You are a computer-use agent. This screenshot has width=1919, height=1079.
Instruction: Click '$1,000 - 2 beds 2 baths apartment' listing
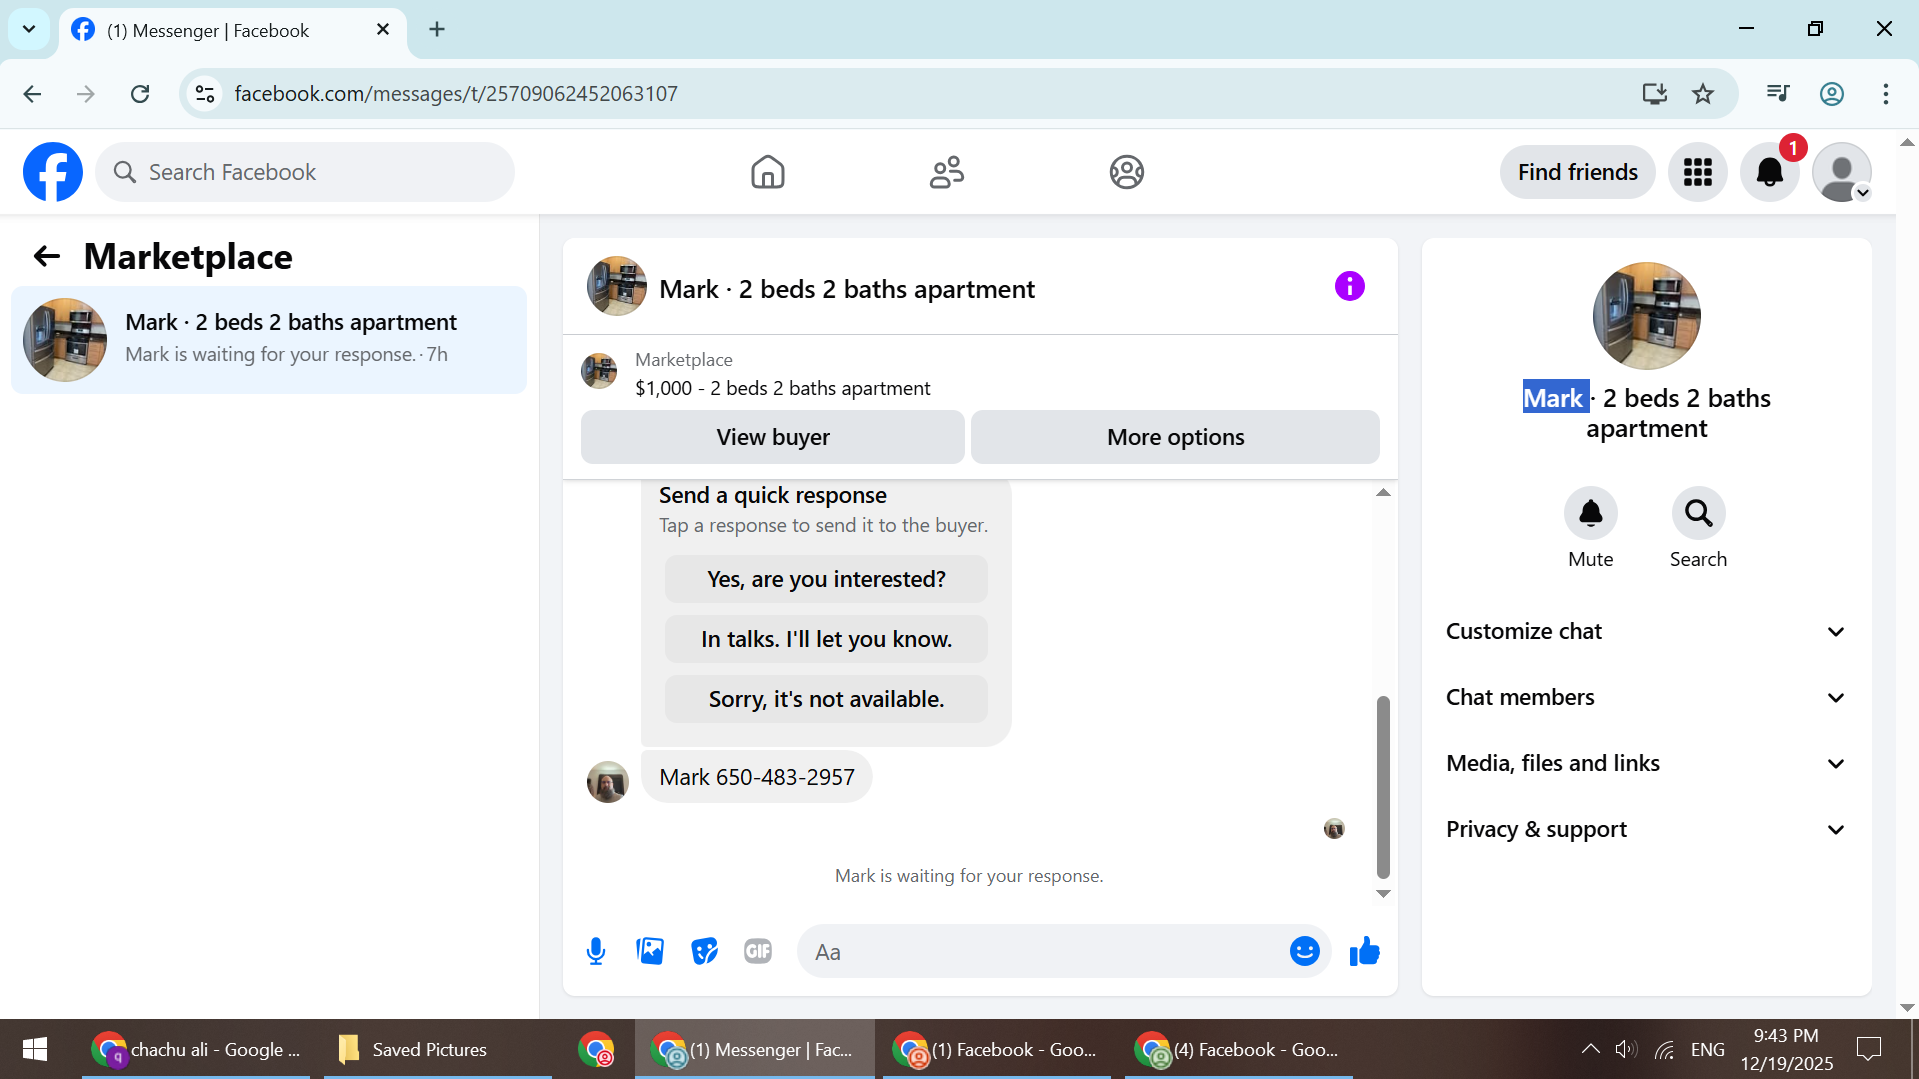point(782,388)
